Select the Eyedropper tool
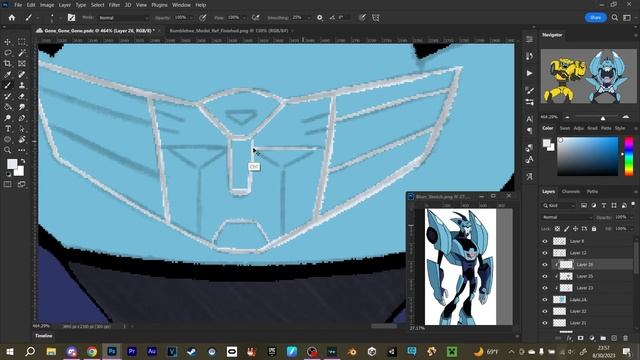This screenshot has height=360, width=640. point(7,75)
